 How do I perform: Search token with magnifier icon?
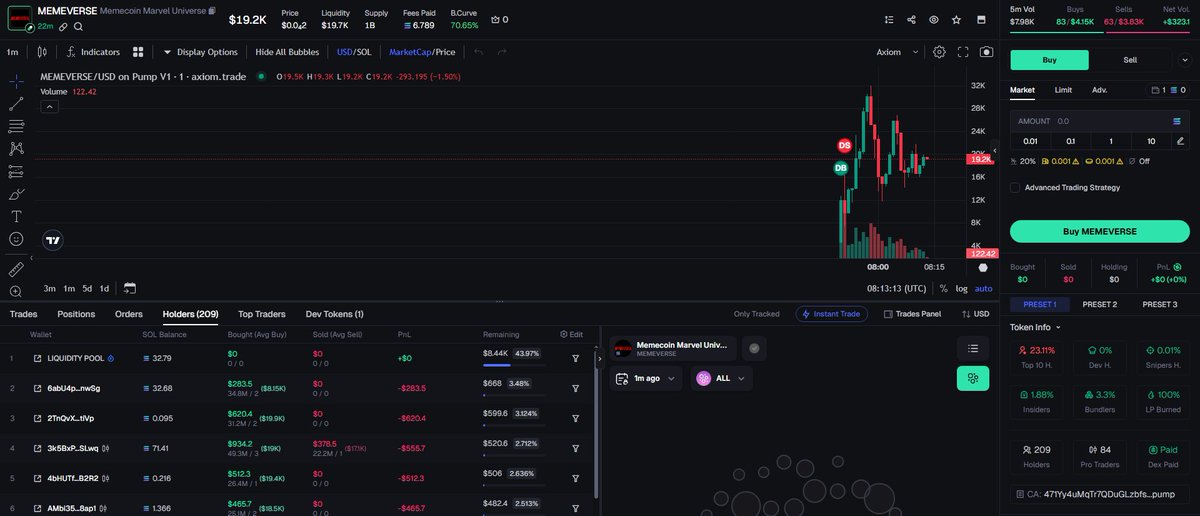[x=78, y=26]
